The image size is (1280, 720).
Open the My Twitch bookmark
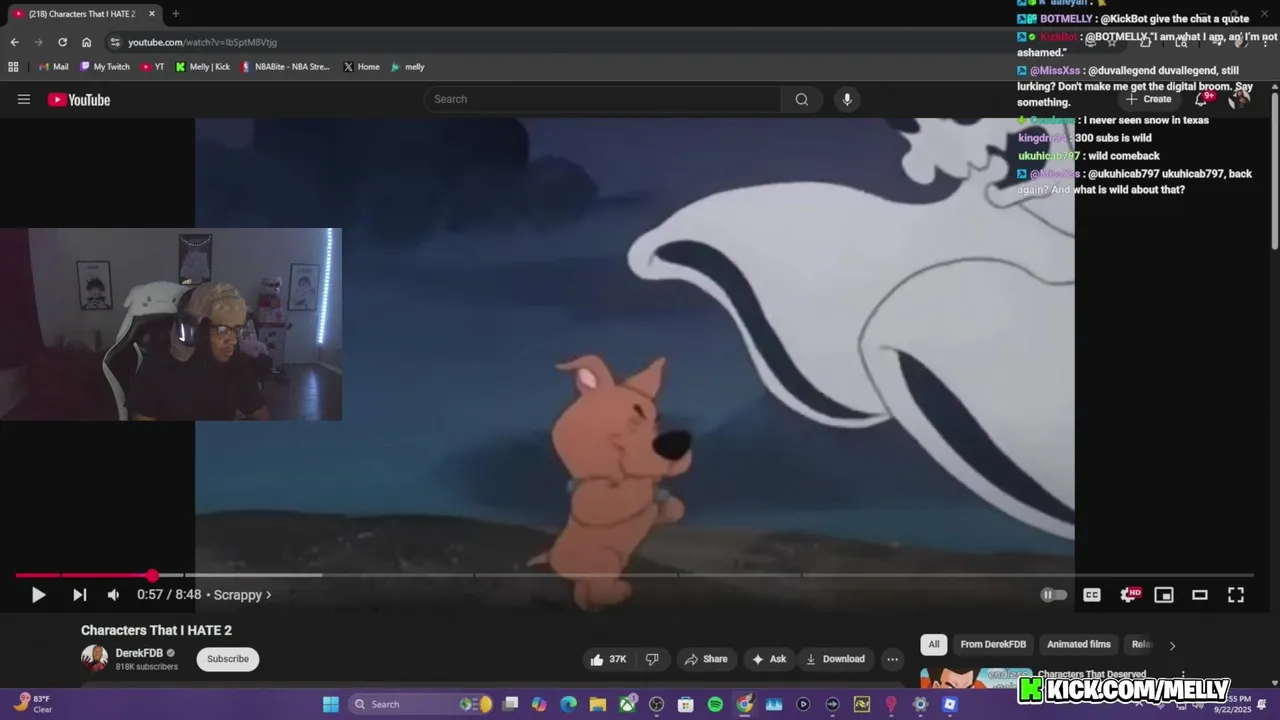point(105,67)
